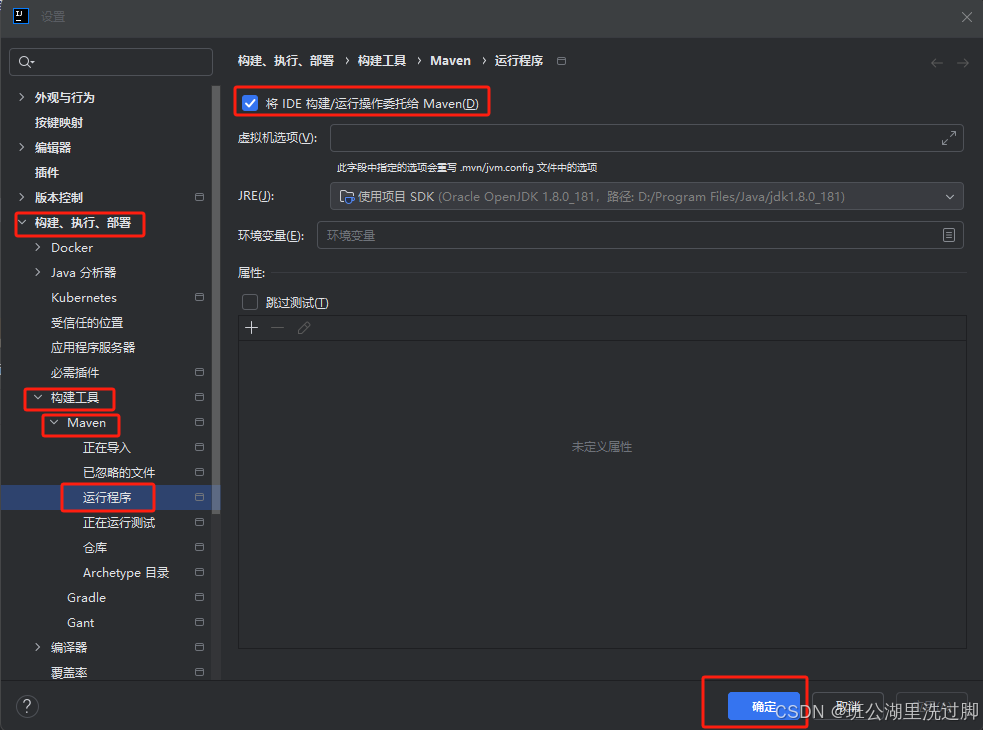
Task: Click project icon on 构建工具 row
Action: pyautogui.click(x=199, y=397)
